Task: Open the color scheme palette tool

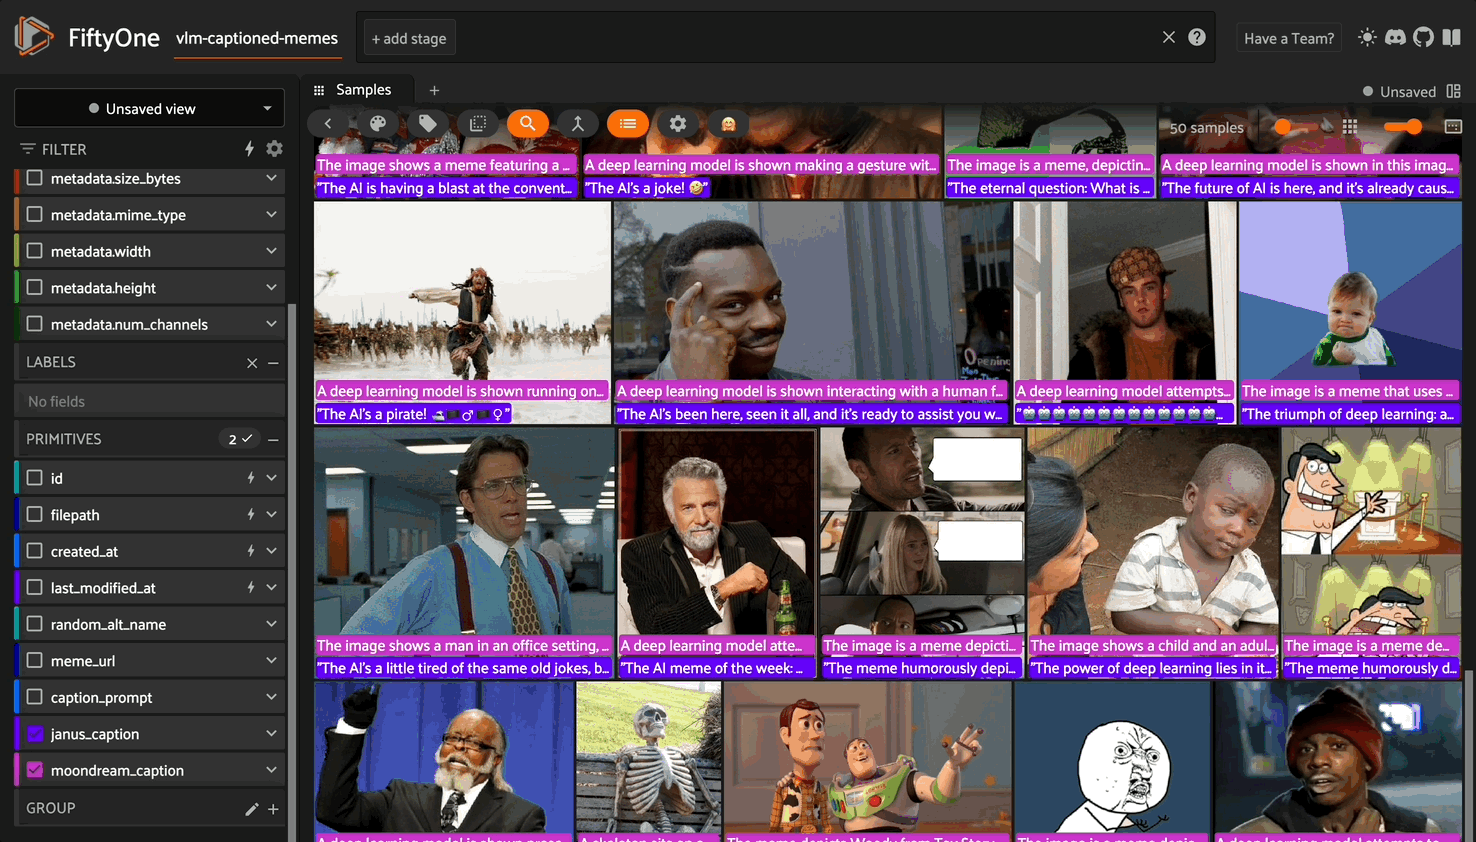Action: click(x=378, y=123)
